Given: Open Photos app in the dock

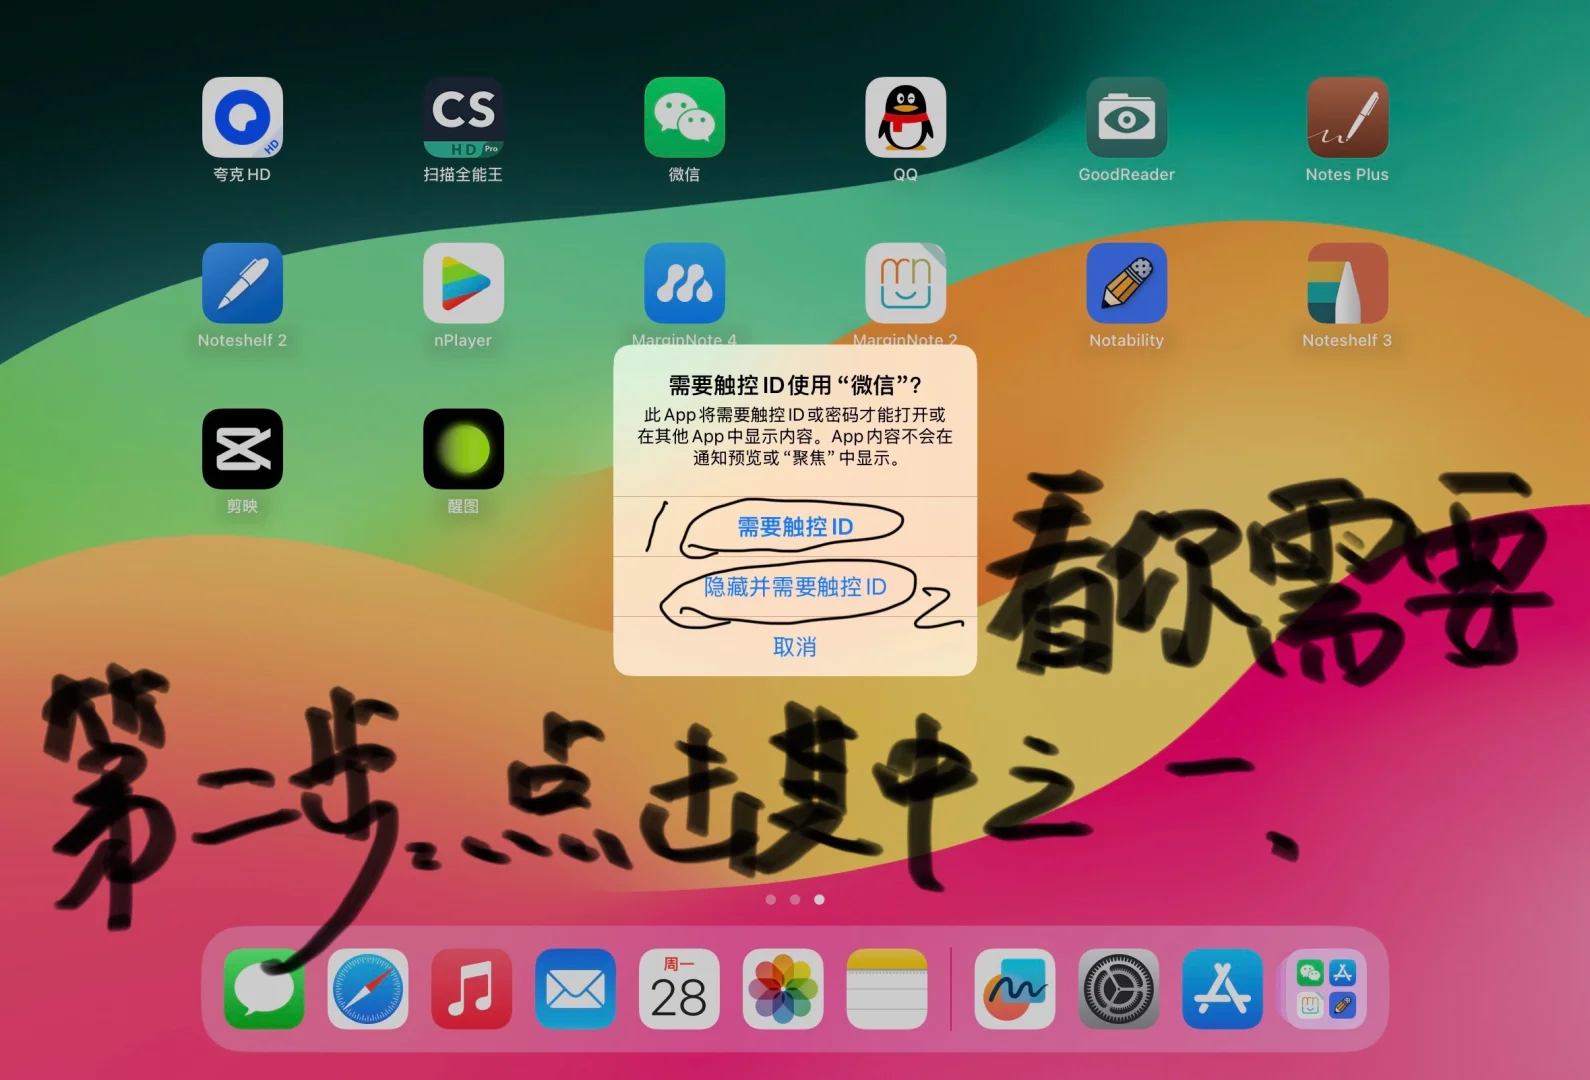Looking at the screenshot, I should click(x=783, y=989).
